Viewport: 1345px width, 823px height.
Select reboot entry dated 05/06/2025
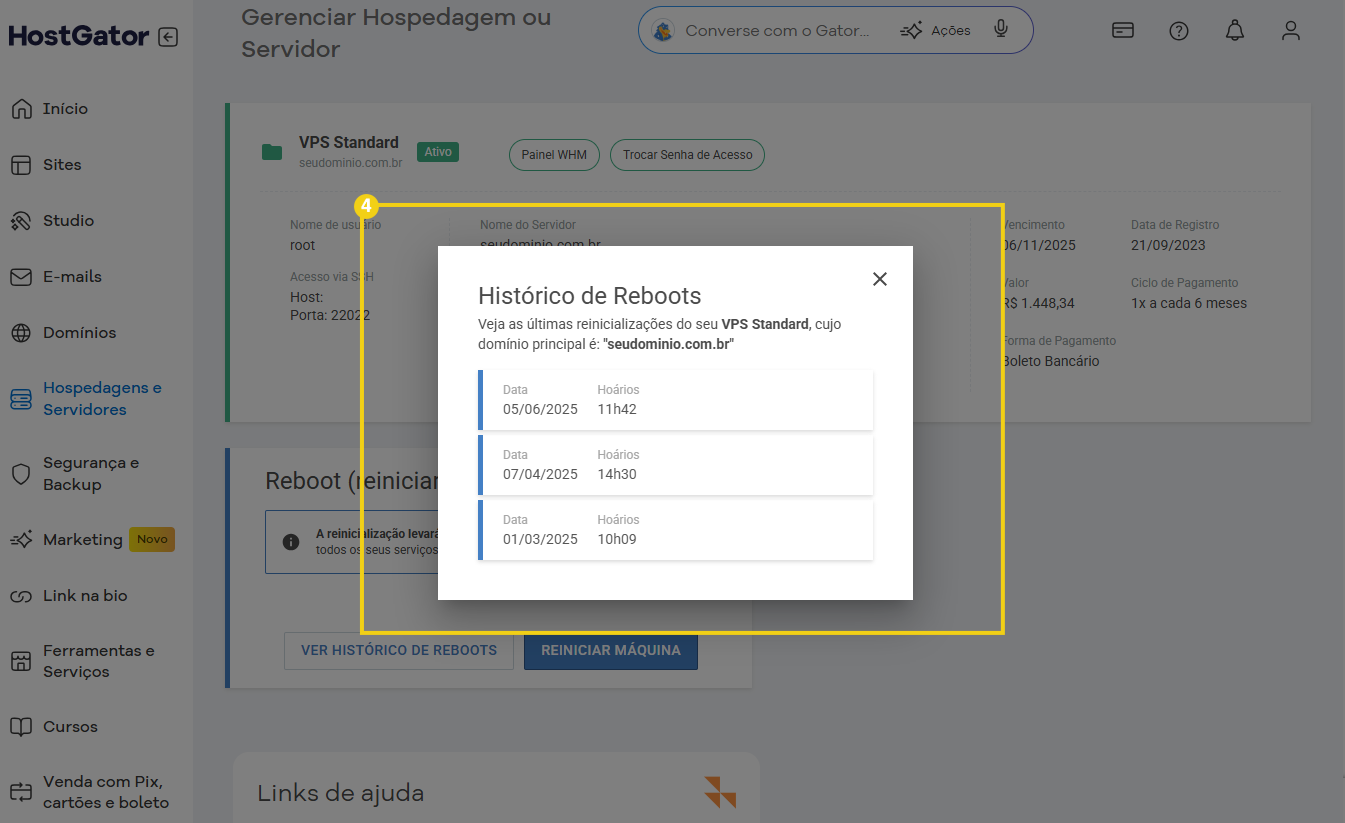click(676, 400)
